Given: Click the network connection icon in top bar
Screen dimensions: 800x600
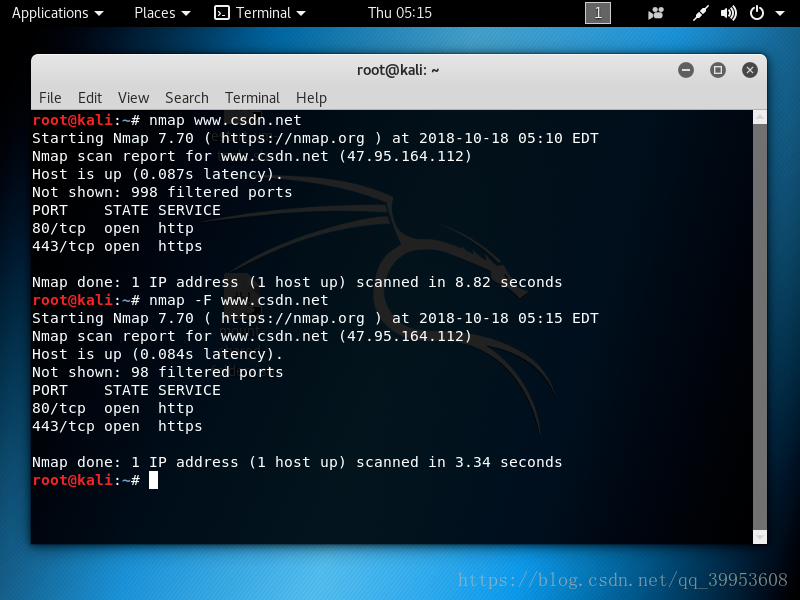Looking at the screenshot, I should (701, 13).
